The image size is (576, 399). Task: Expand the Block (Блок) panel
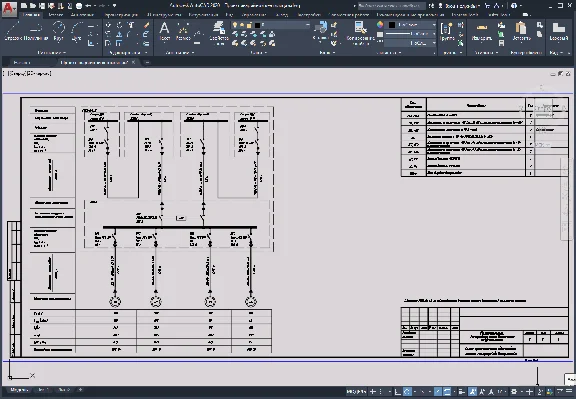327,53
